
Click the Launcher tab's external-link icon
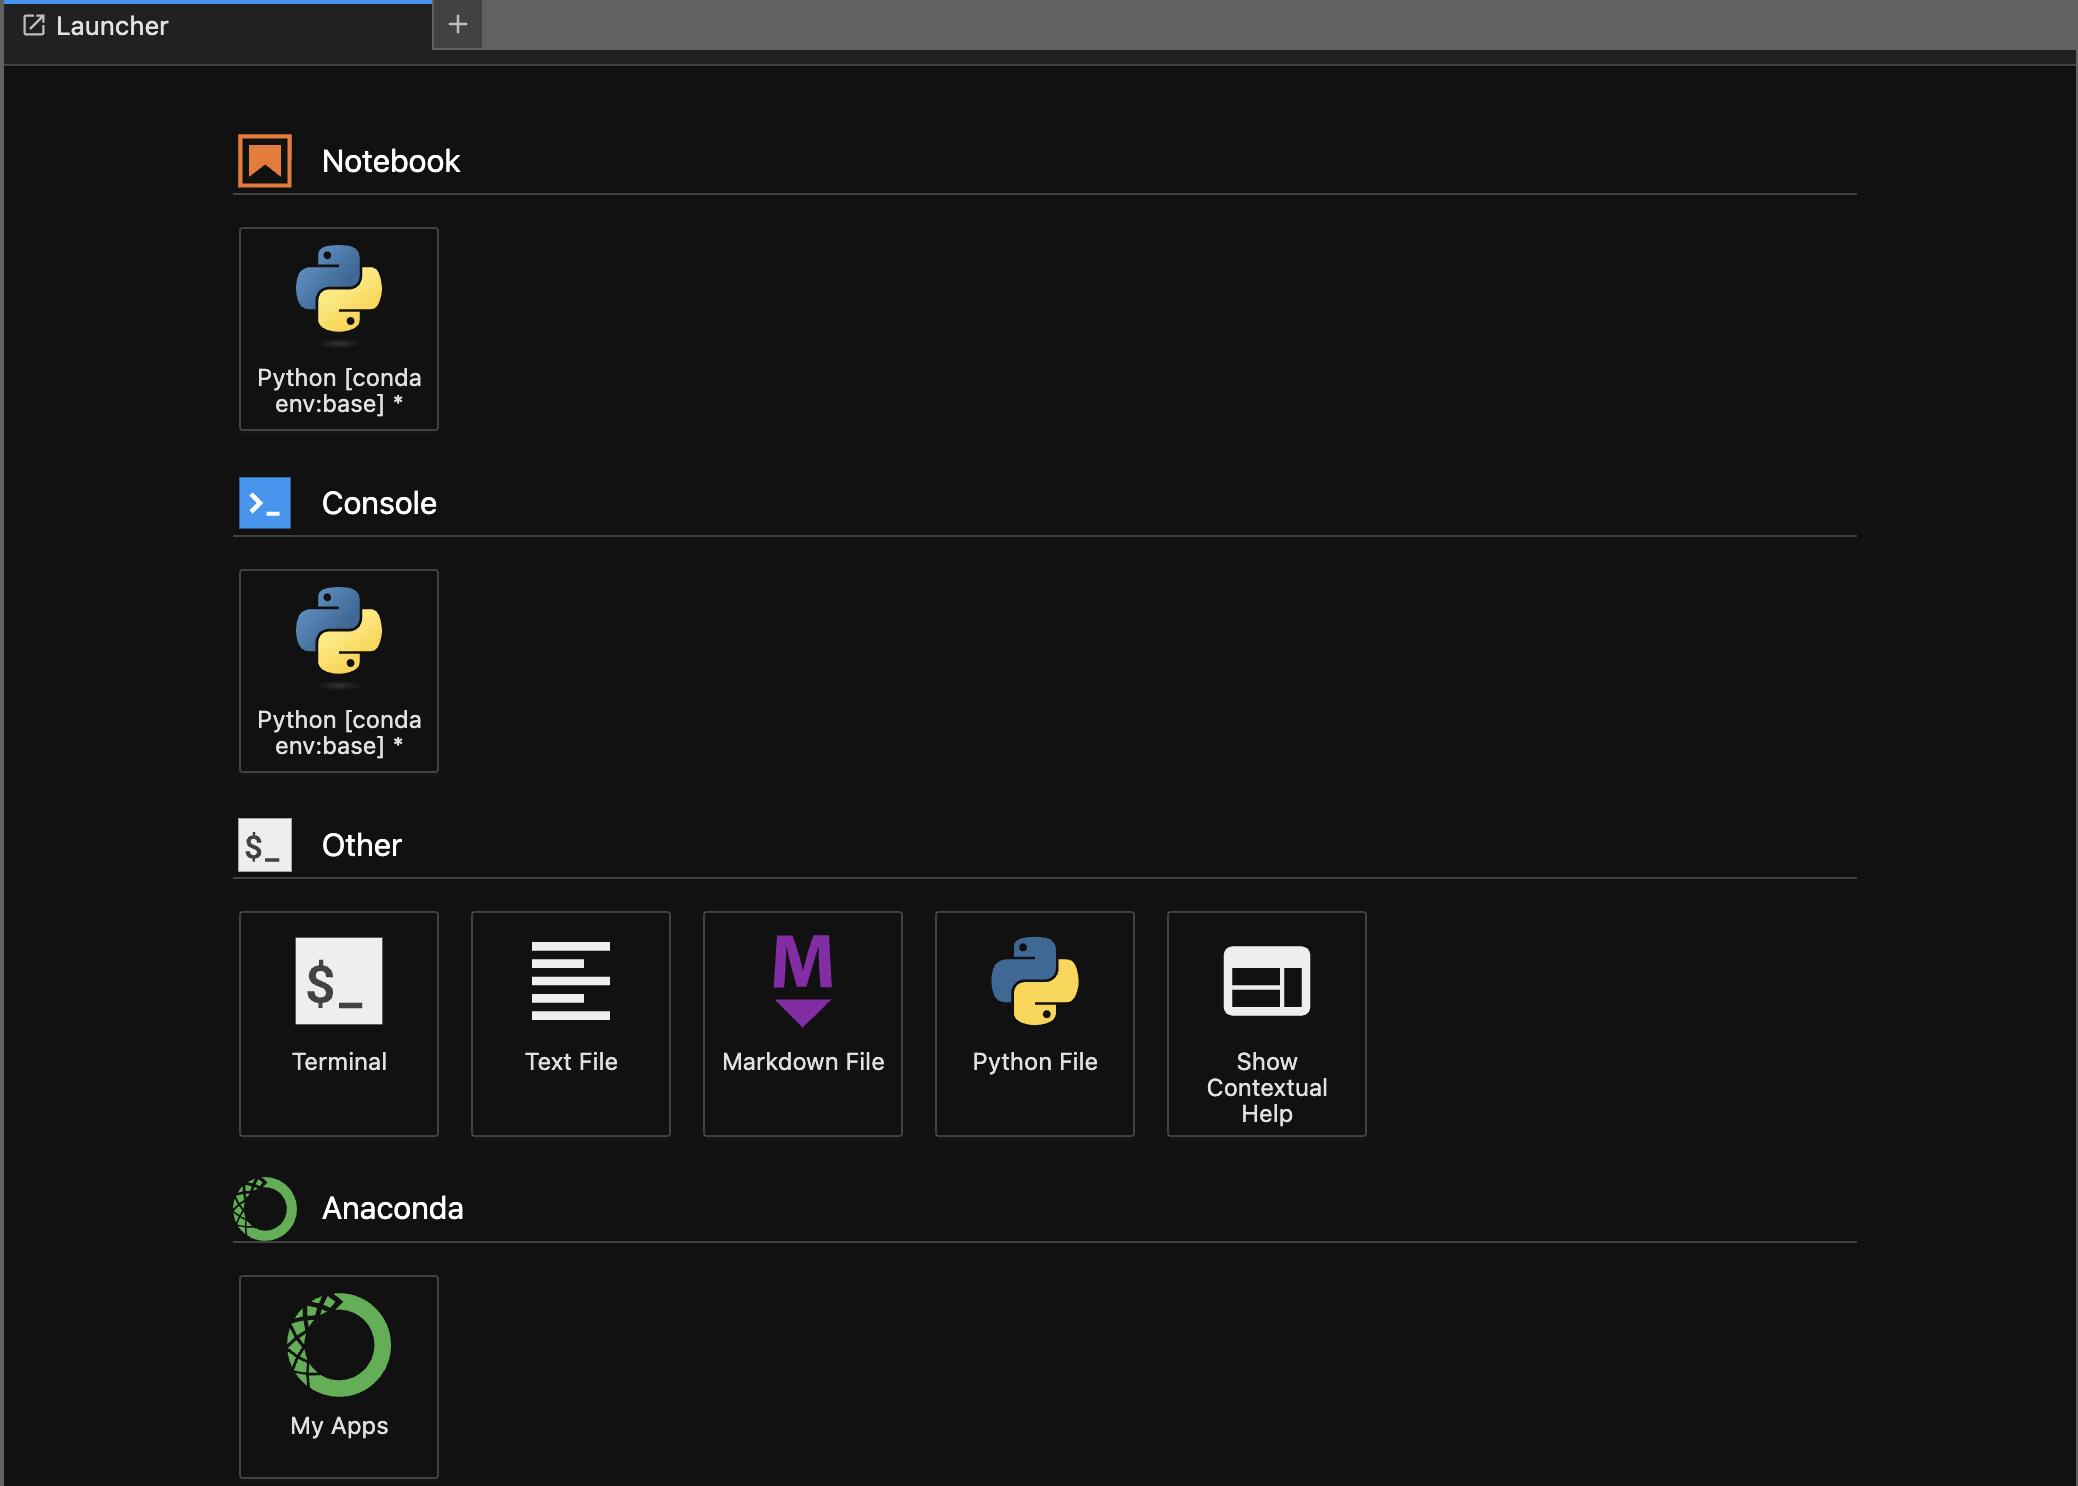(34, 26)
